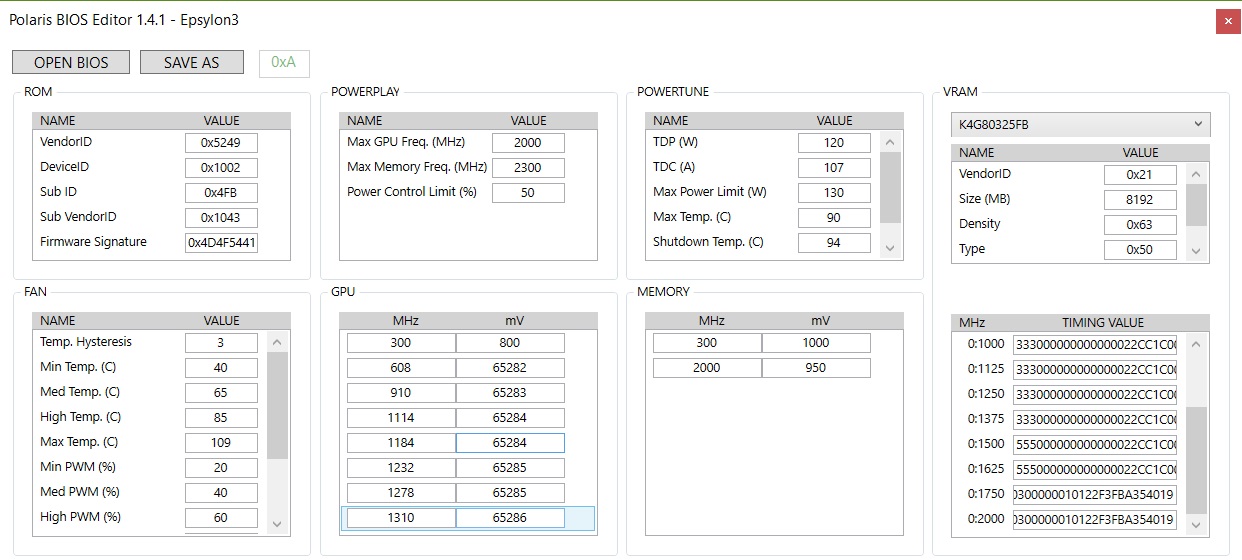Click the 0:1750 timing value field
The image size is (1242, 560).
(x=1095, y=494)
